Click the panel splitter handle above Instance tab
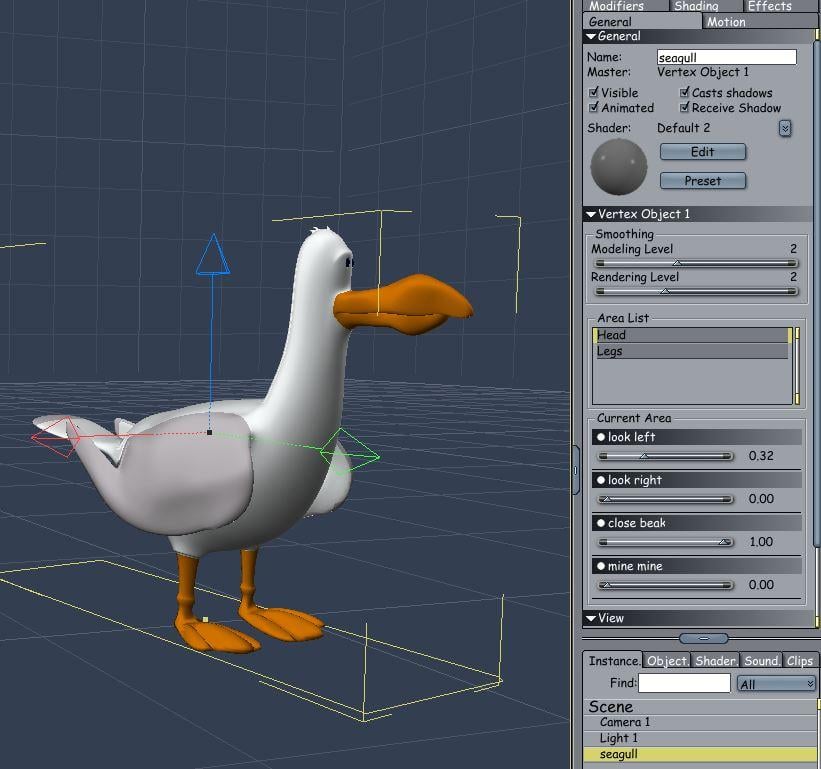Image resolution: width=821 pixels, height=769 pixels. (x=703, y=638)
